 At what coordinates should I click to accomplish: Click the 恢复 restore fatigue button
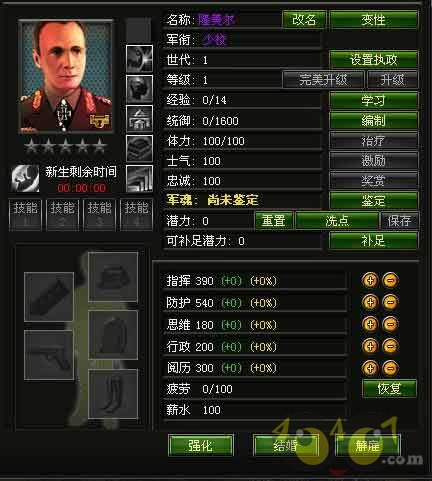(x=389, y=389)
